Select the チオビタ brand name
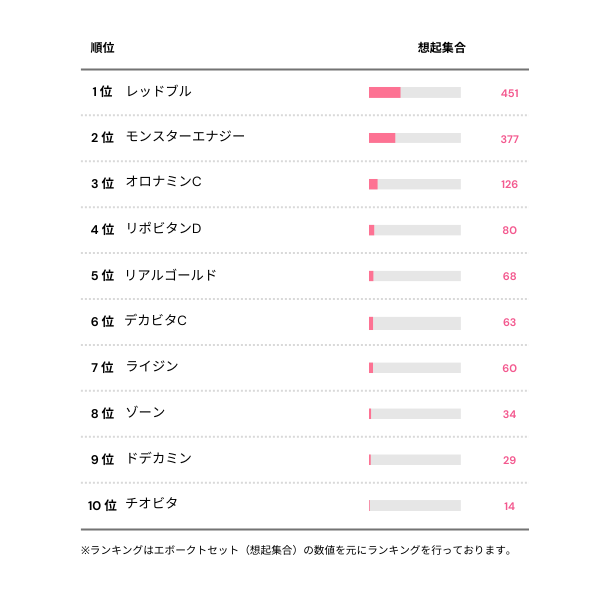This screenshot has width=600, height=600. [x=152, y=504]
